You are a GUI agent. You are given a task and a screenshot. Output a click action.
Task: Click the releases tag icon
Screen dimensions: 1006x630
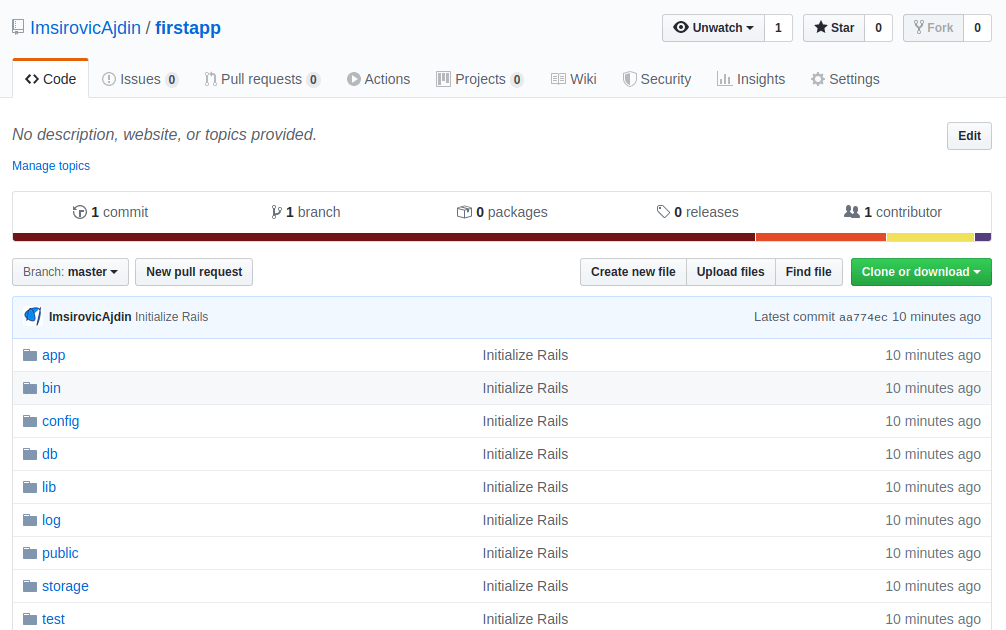point(663,212)
